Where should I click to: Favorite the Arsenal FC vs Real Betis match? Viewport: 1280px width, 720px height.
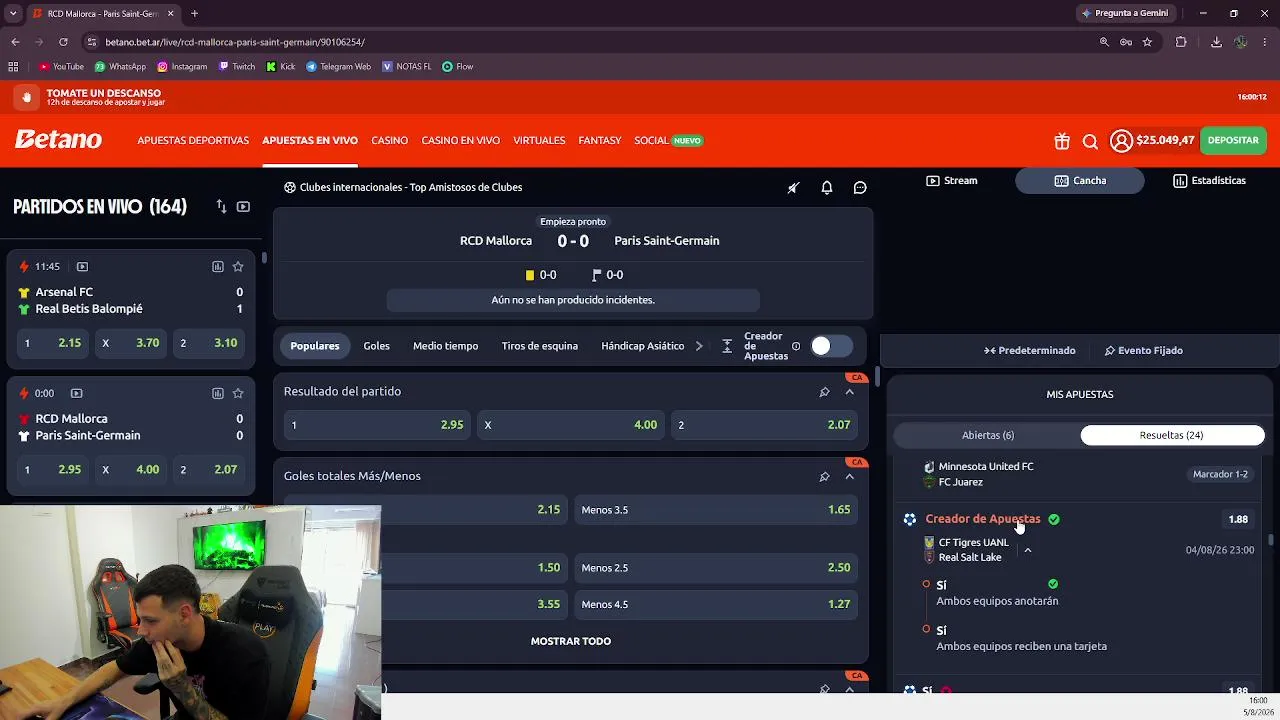coord(238,267)
